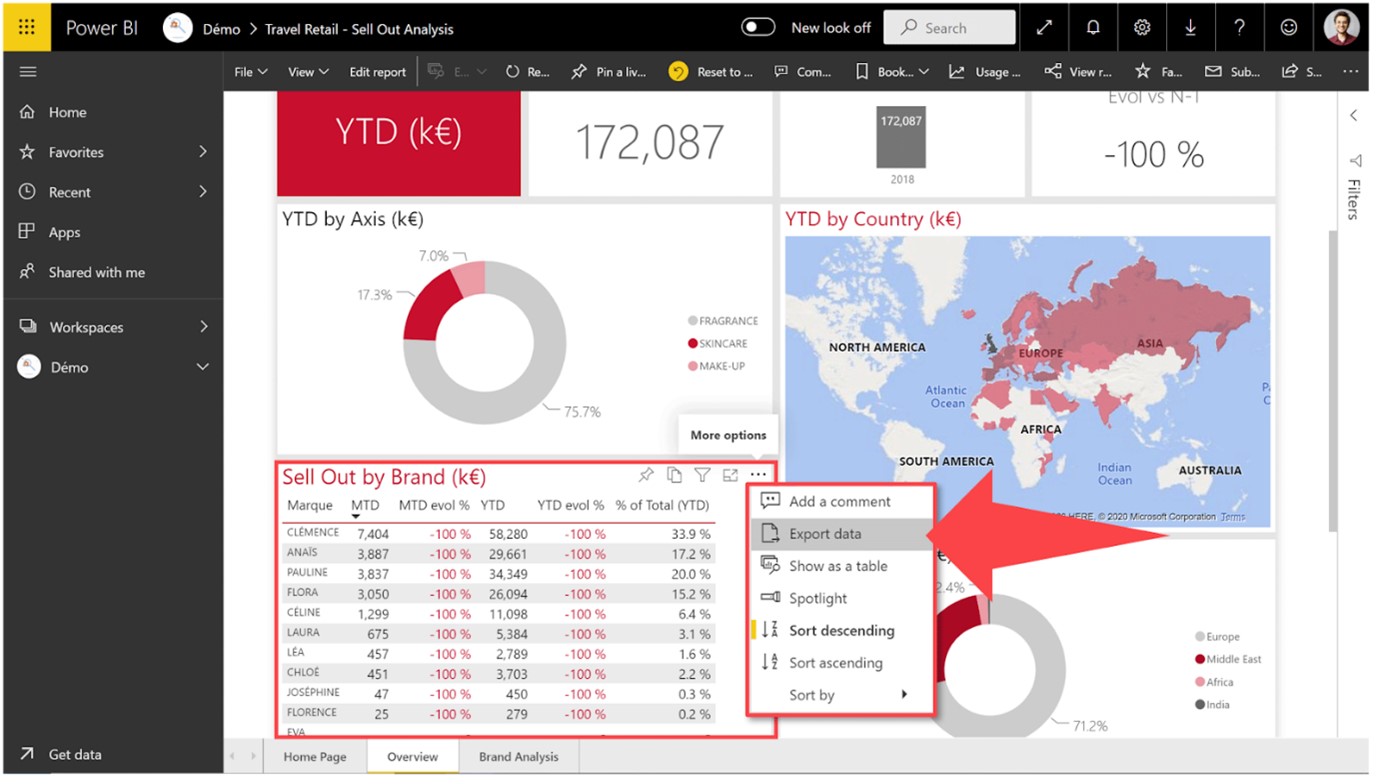Viewport: 1379px width, 784px height.
Task: Expand Workspaces in the sidebar
Action: point(112,326)
